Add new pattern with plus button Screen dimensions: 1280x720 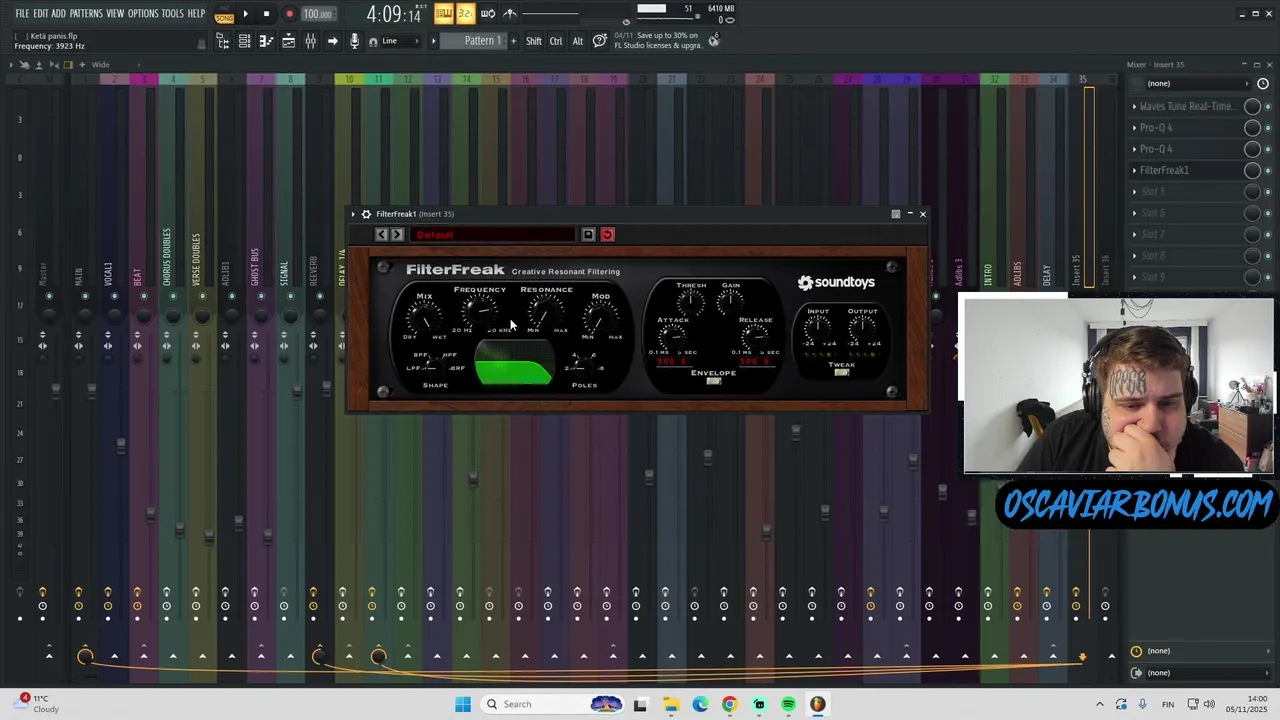(514, 41)
